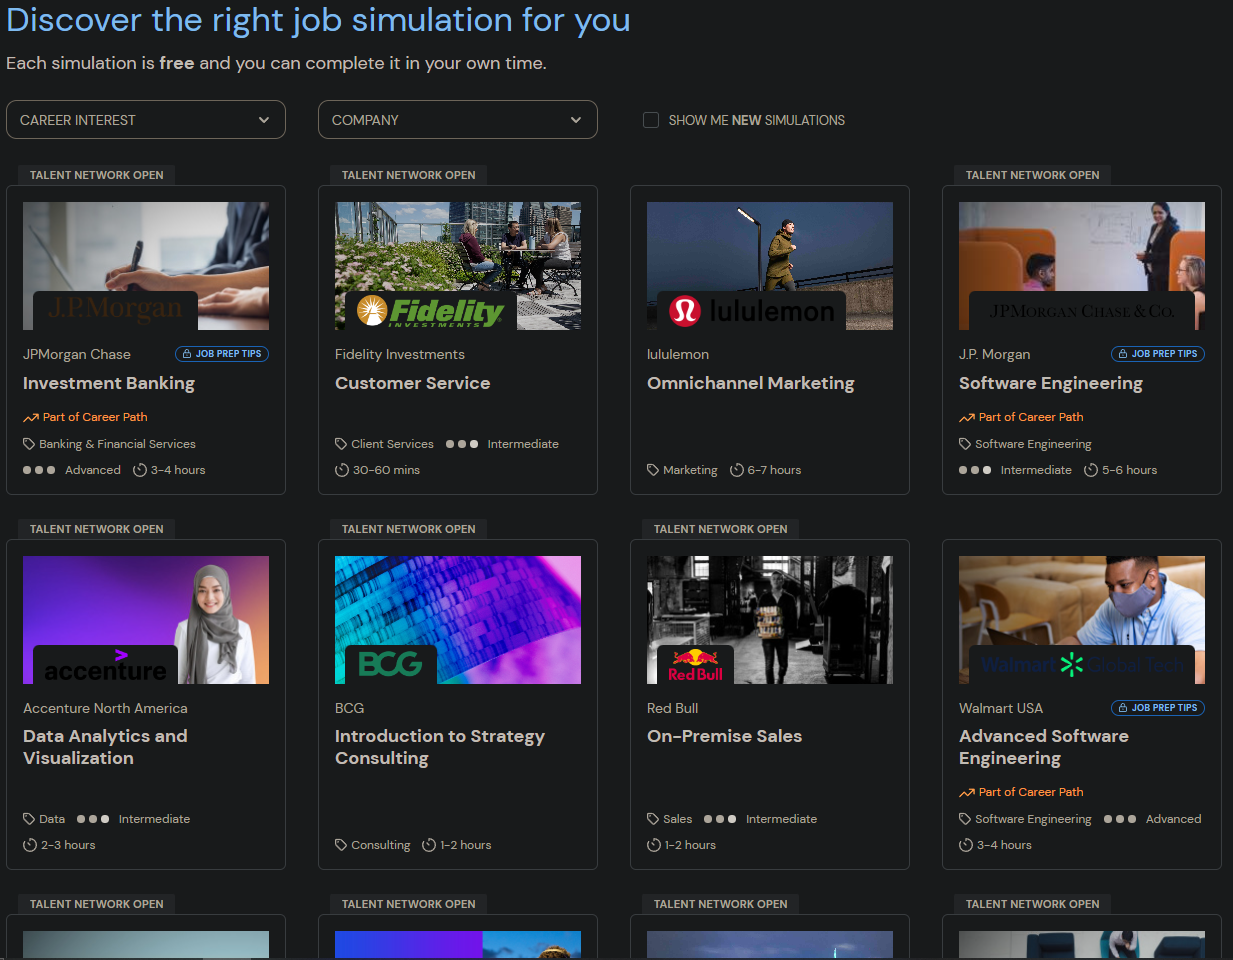Click the Fidelity Investments logo

(x=431, y=311)
